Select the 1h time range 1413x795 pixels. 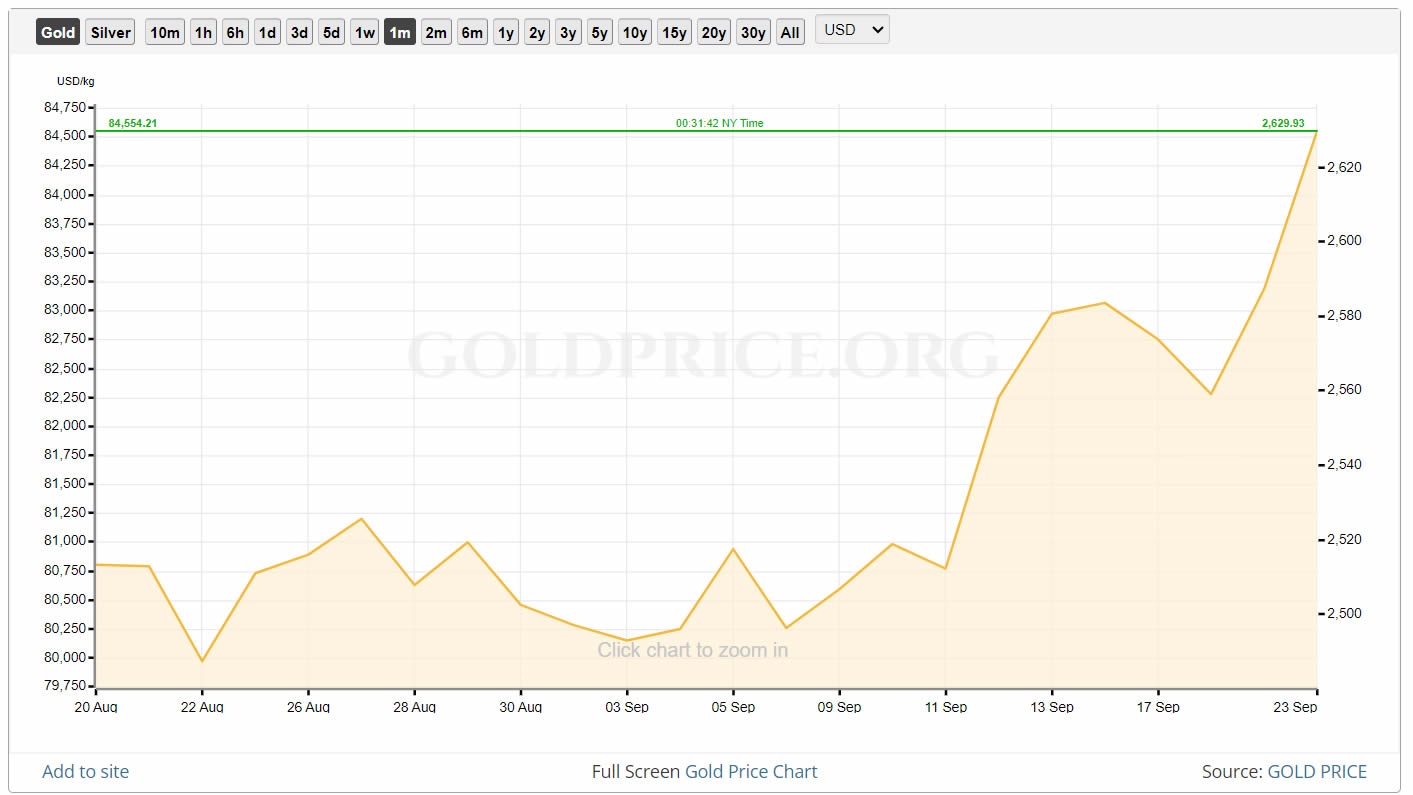pyautogui.click(x=203, y=33)
